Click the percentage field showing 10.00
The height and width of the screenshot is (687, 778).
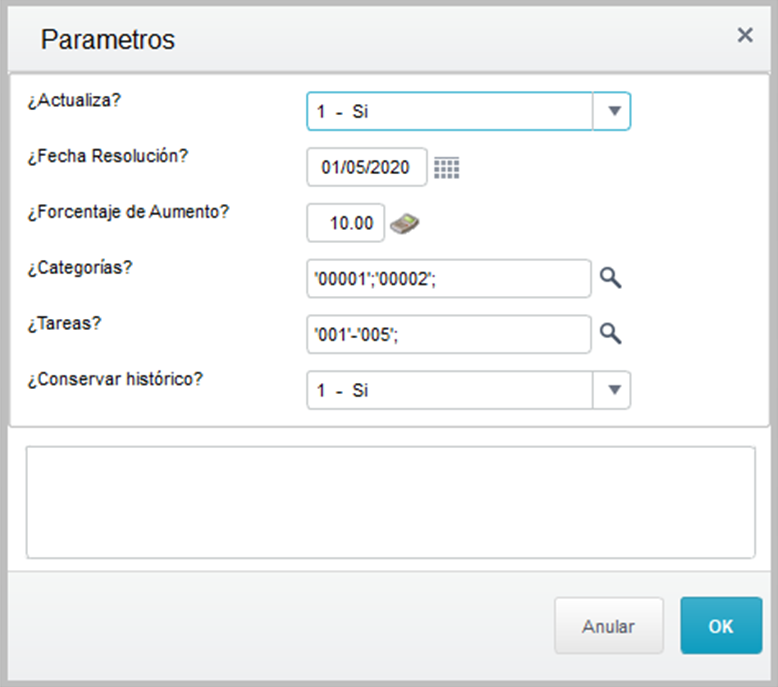(x=346, y=223)
